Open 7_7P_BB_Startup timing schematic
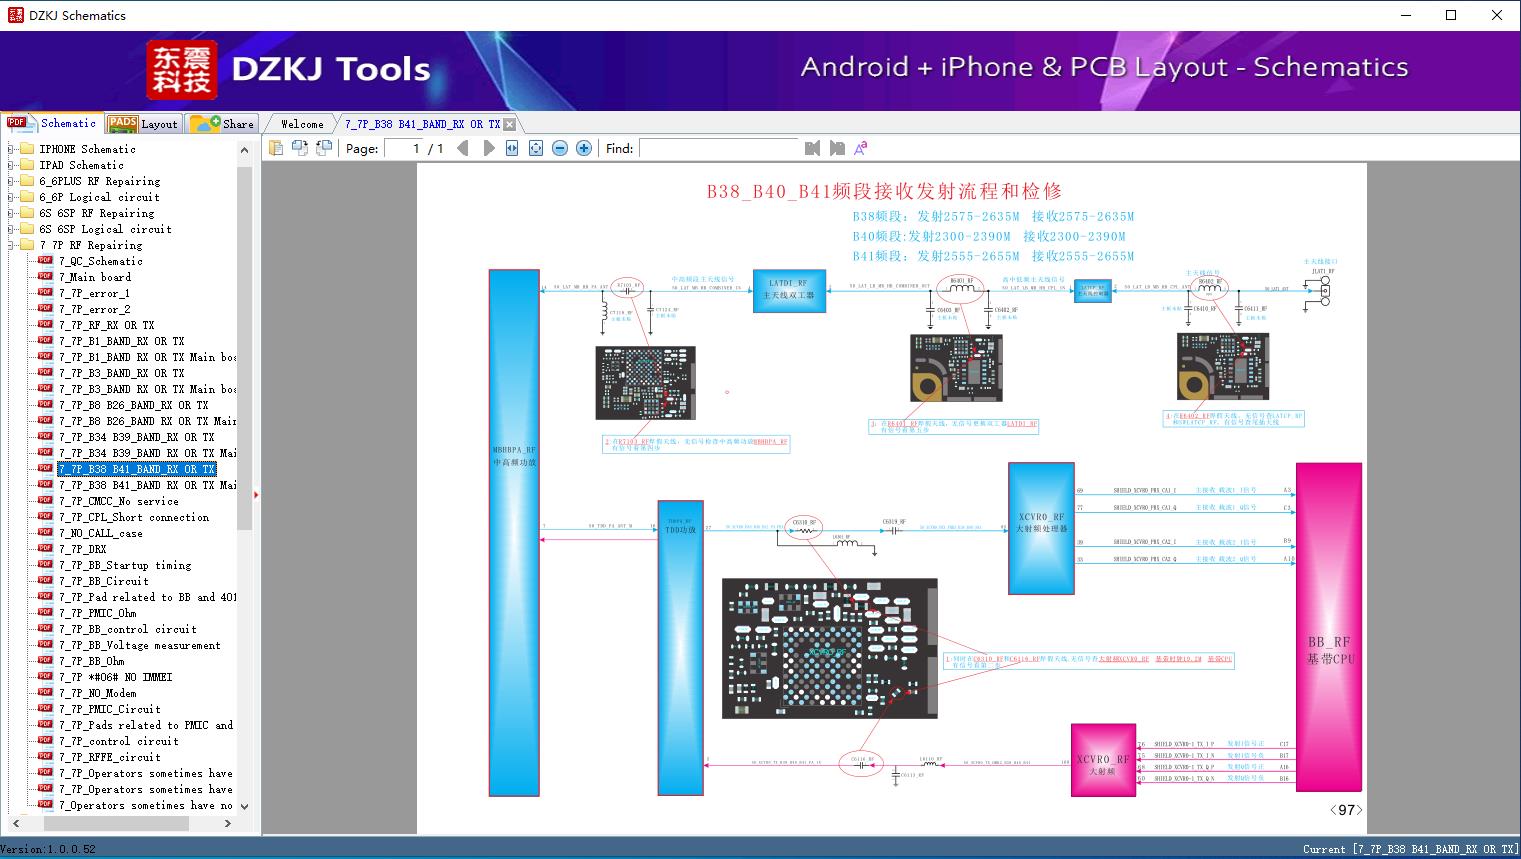The width and height of the screenshot is (1521, 859). coord(125,565)
